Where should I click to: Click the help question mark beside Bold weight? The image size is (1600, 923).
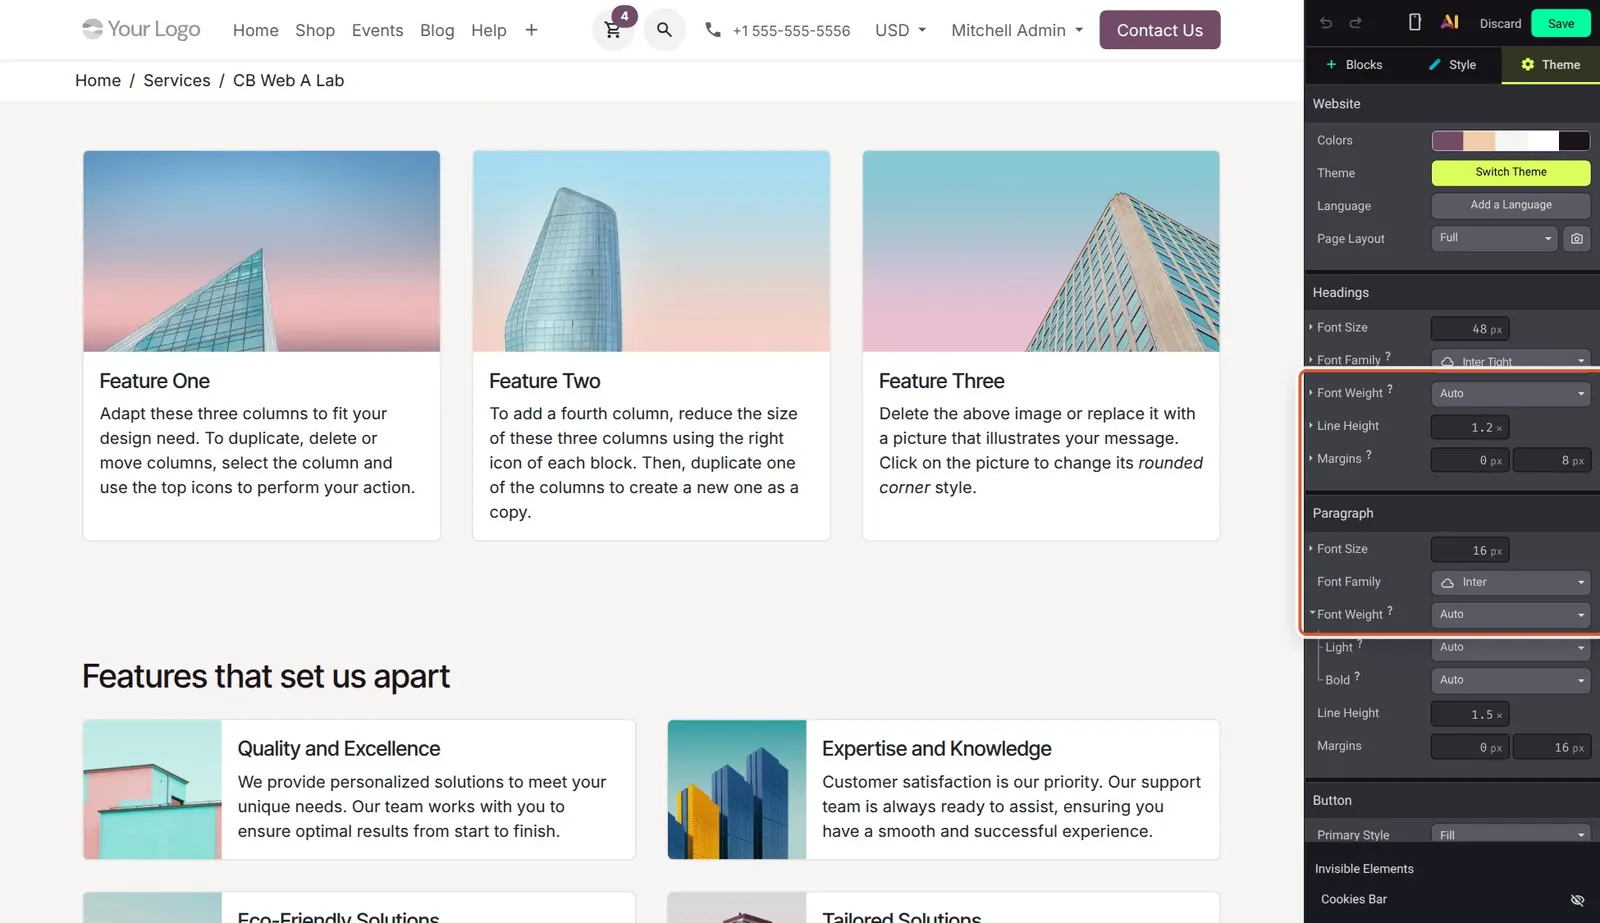(x=1357, y=676)
